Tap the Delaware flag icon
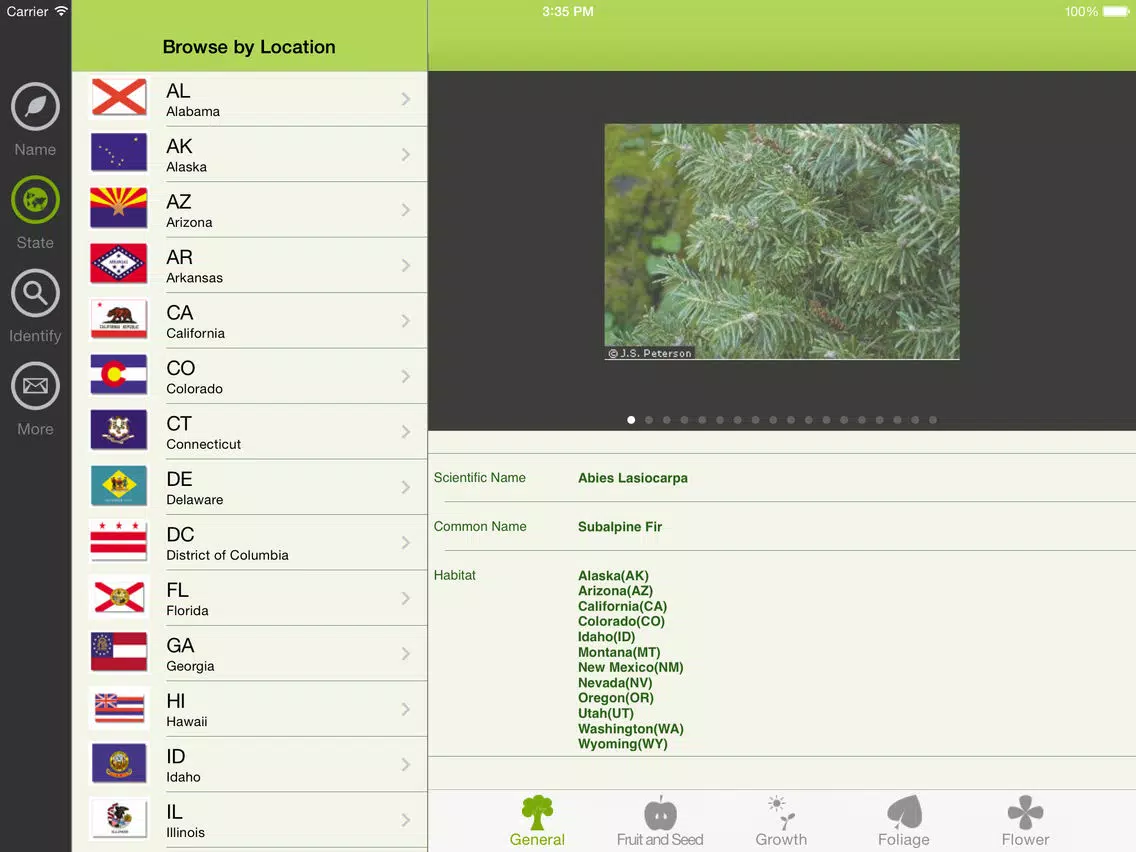The image size is (1136, 852). 119,486
